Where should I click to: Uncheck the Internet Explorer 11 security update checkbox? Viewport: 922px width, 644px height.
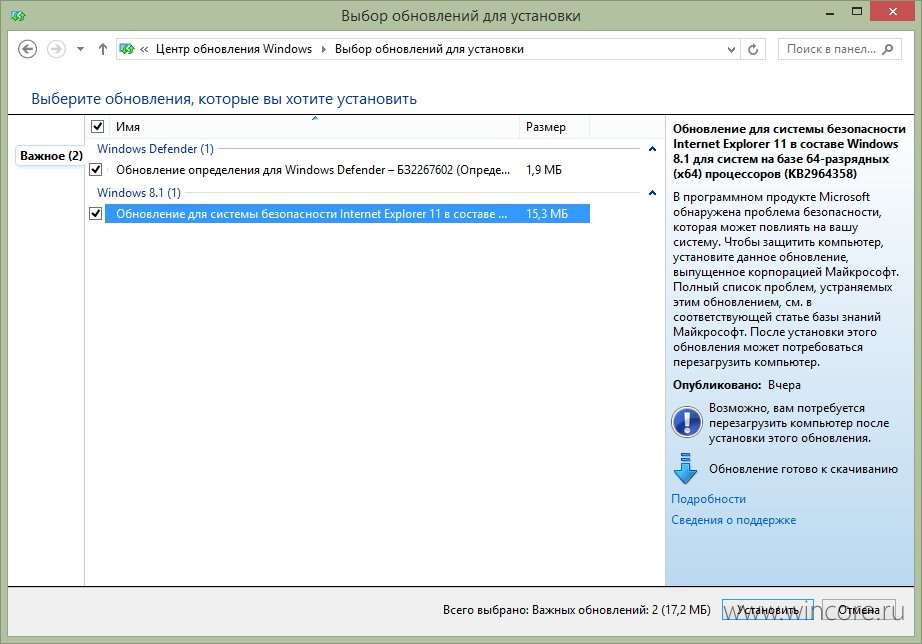pos(96,213)
